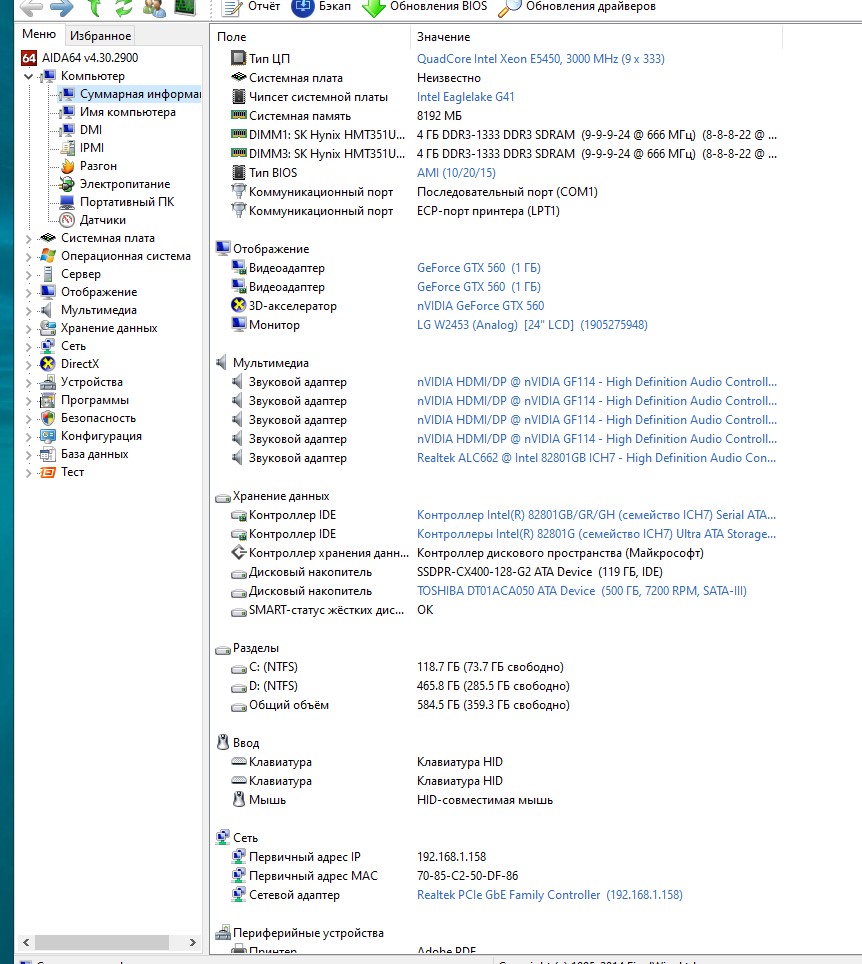Open the QuadCore Intel Xeon E5450 link
Screen dimensions: 862x964
540,59
